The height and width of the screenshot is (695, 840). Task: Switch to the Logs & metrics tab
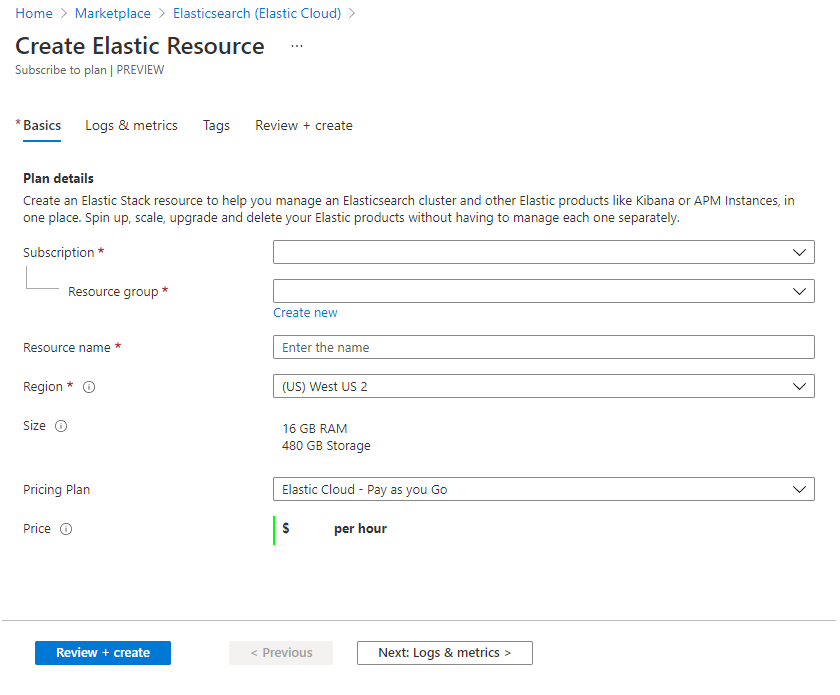131,126
